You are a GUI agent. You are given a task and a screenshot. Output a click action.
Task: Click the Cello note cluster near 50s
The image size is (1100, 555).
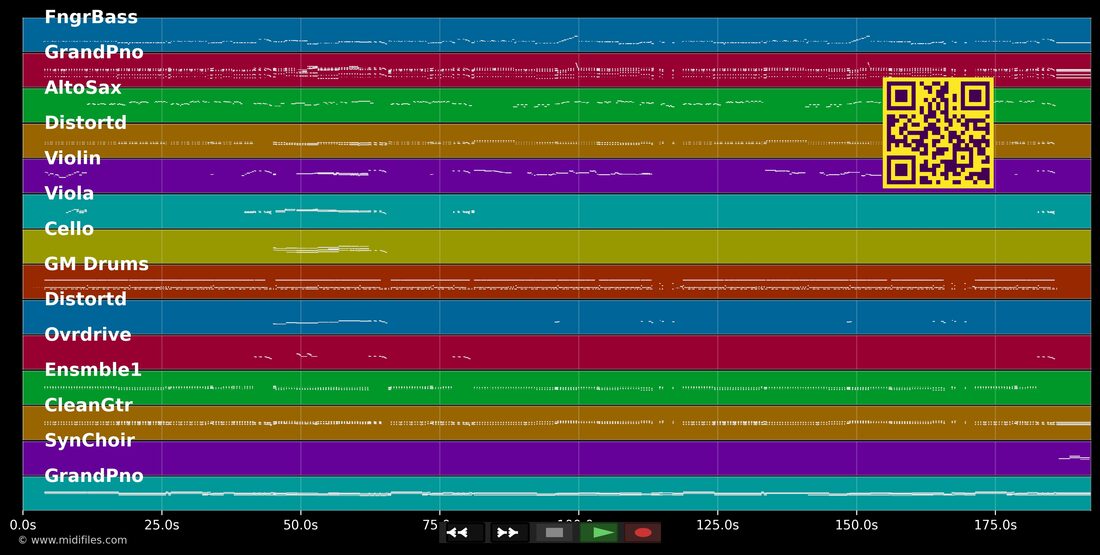click(x=330, y=248)
